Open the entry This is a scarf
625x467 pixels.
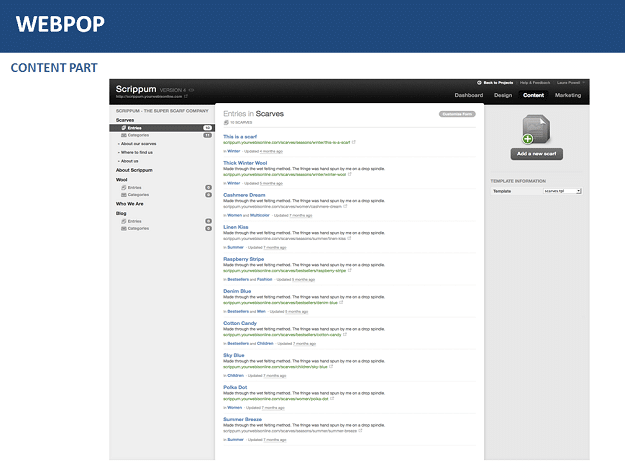pyautogui.click(x=240, y=137)
